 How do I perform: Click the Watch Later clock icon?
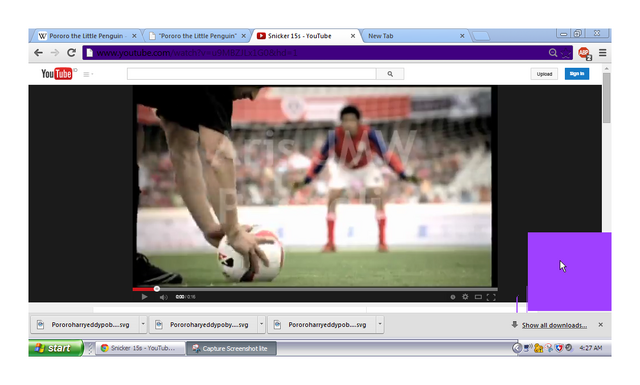pyautogui.click(x=452, y=297)
